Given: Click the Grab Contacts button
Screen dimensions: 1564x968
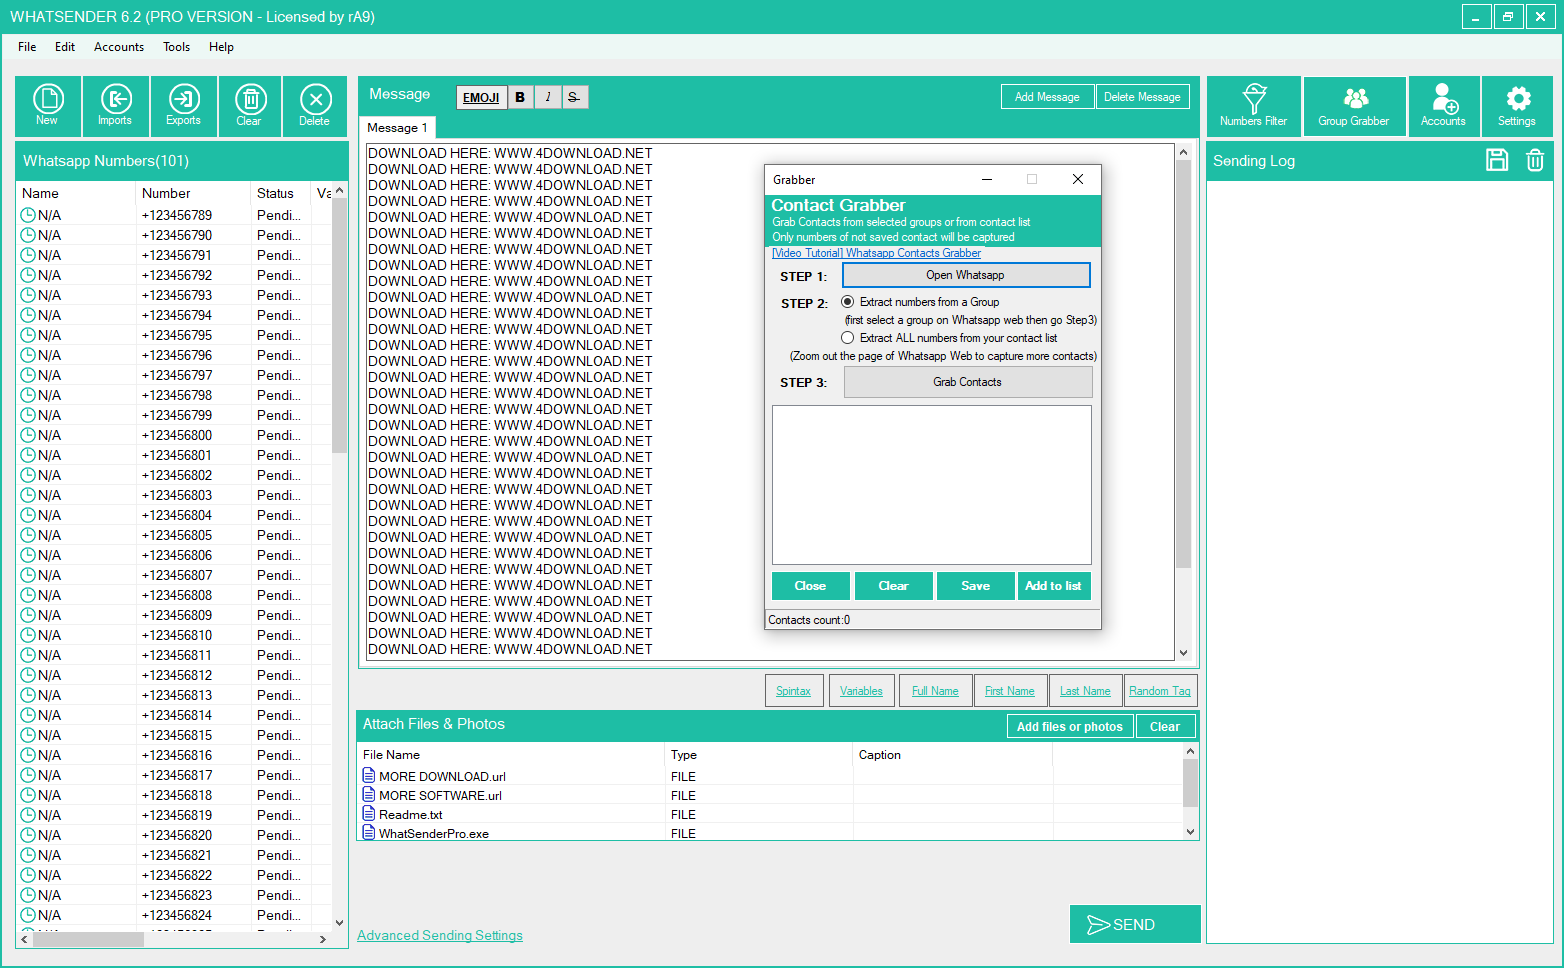Looking at the screenshot, I should pos(968,382).
